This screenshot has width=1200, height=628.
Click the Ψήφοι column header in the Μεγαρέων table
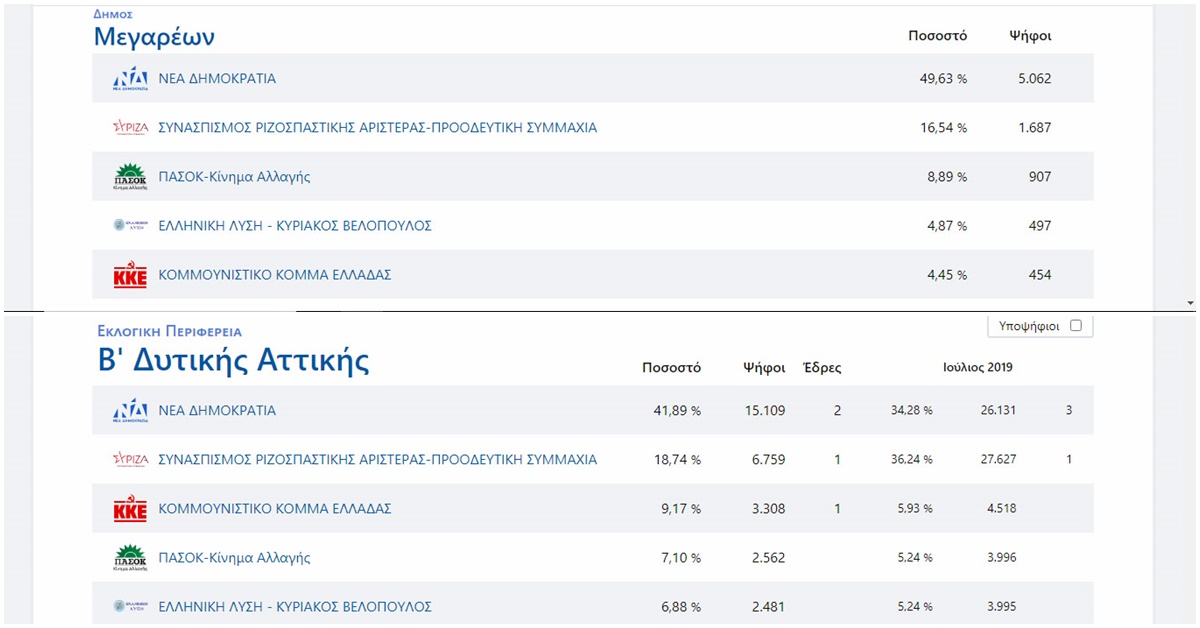pyautogui.click(x=1030, y=36)
